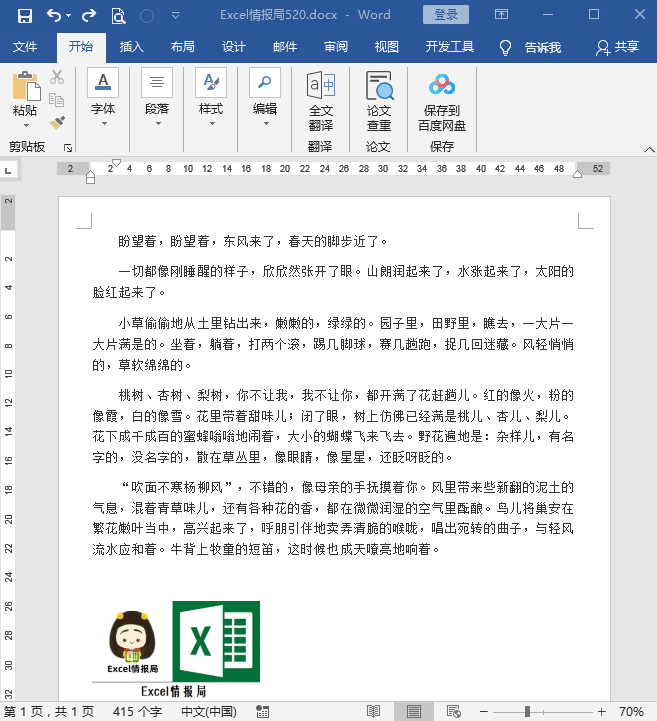Click the word count 415 个字
The width and height of the screenshot is (657, 721).
click(137, 712)
